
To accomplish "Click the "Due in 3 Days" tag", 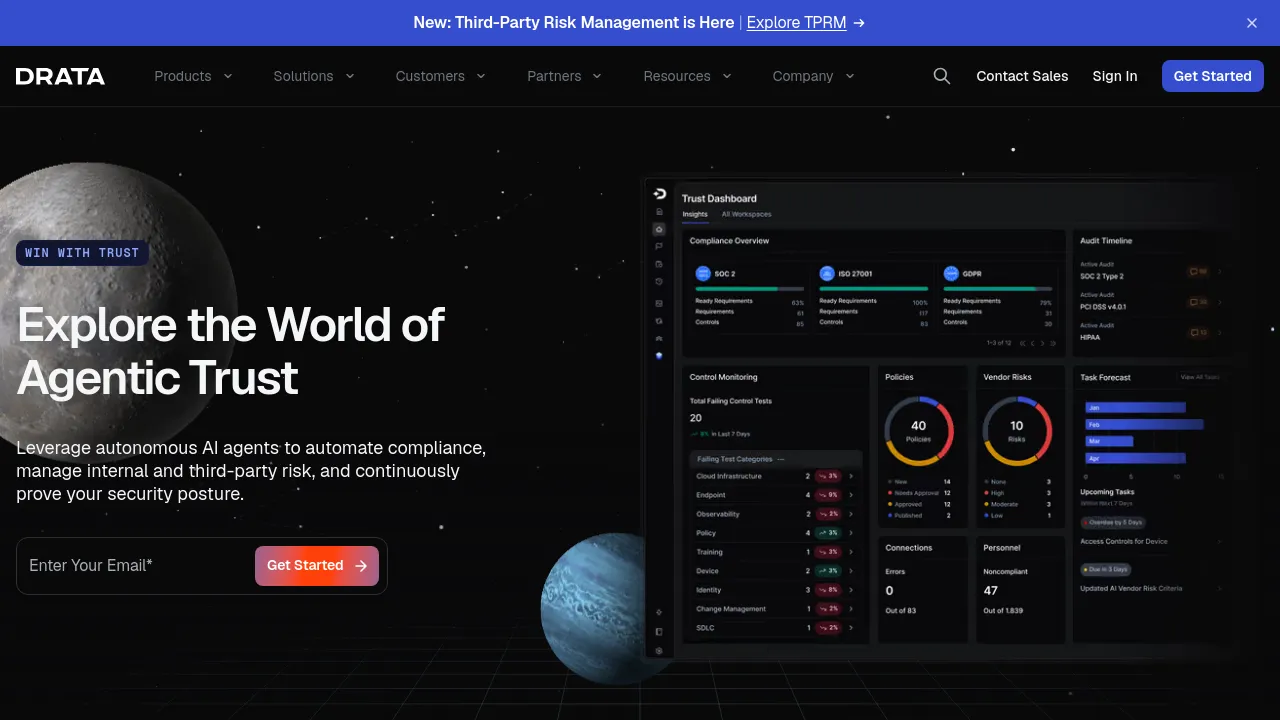I will pos(1106,570).
